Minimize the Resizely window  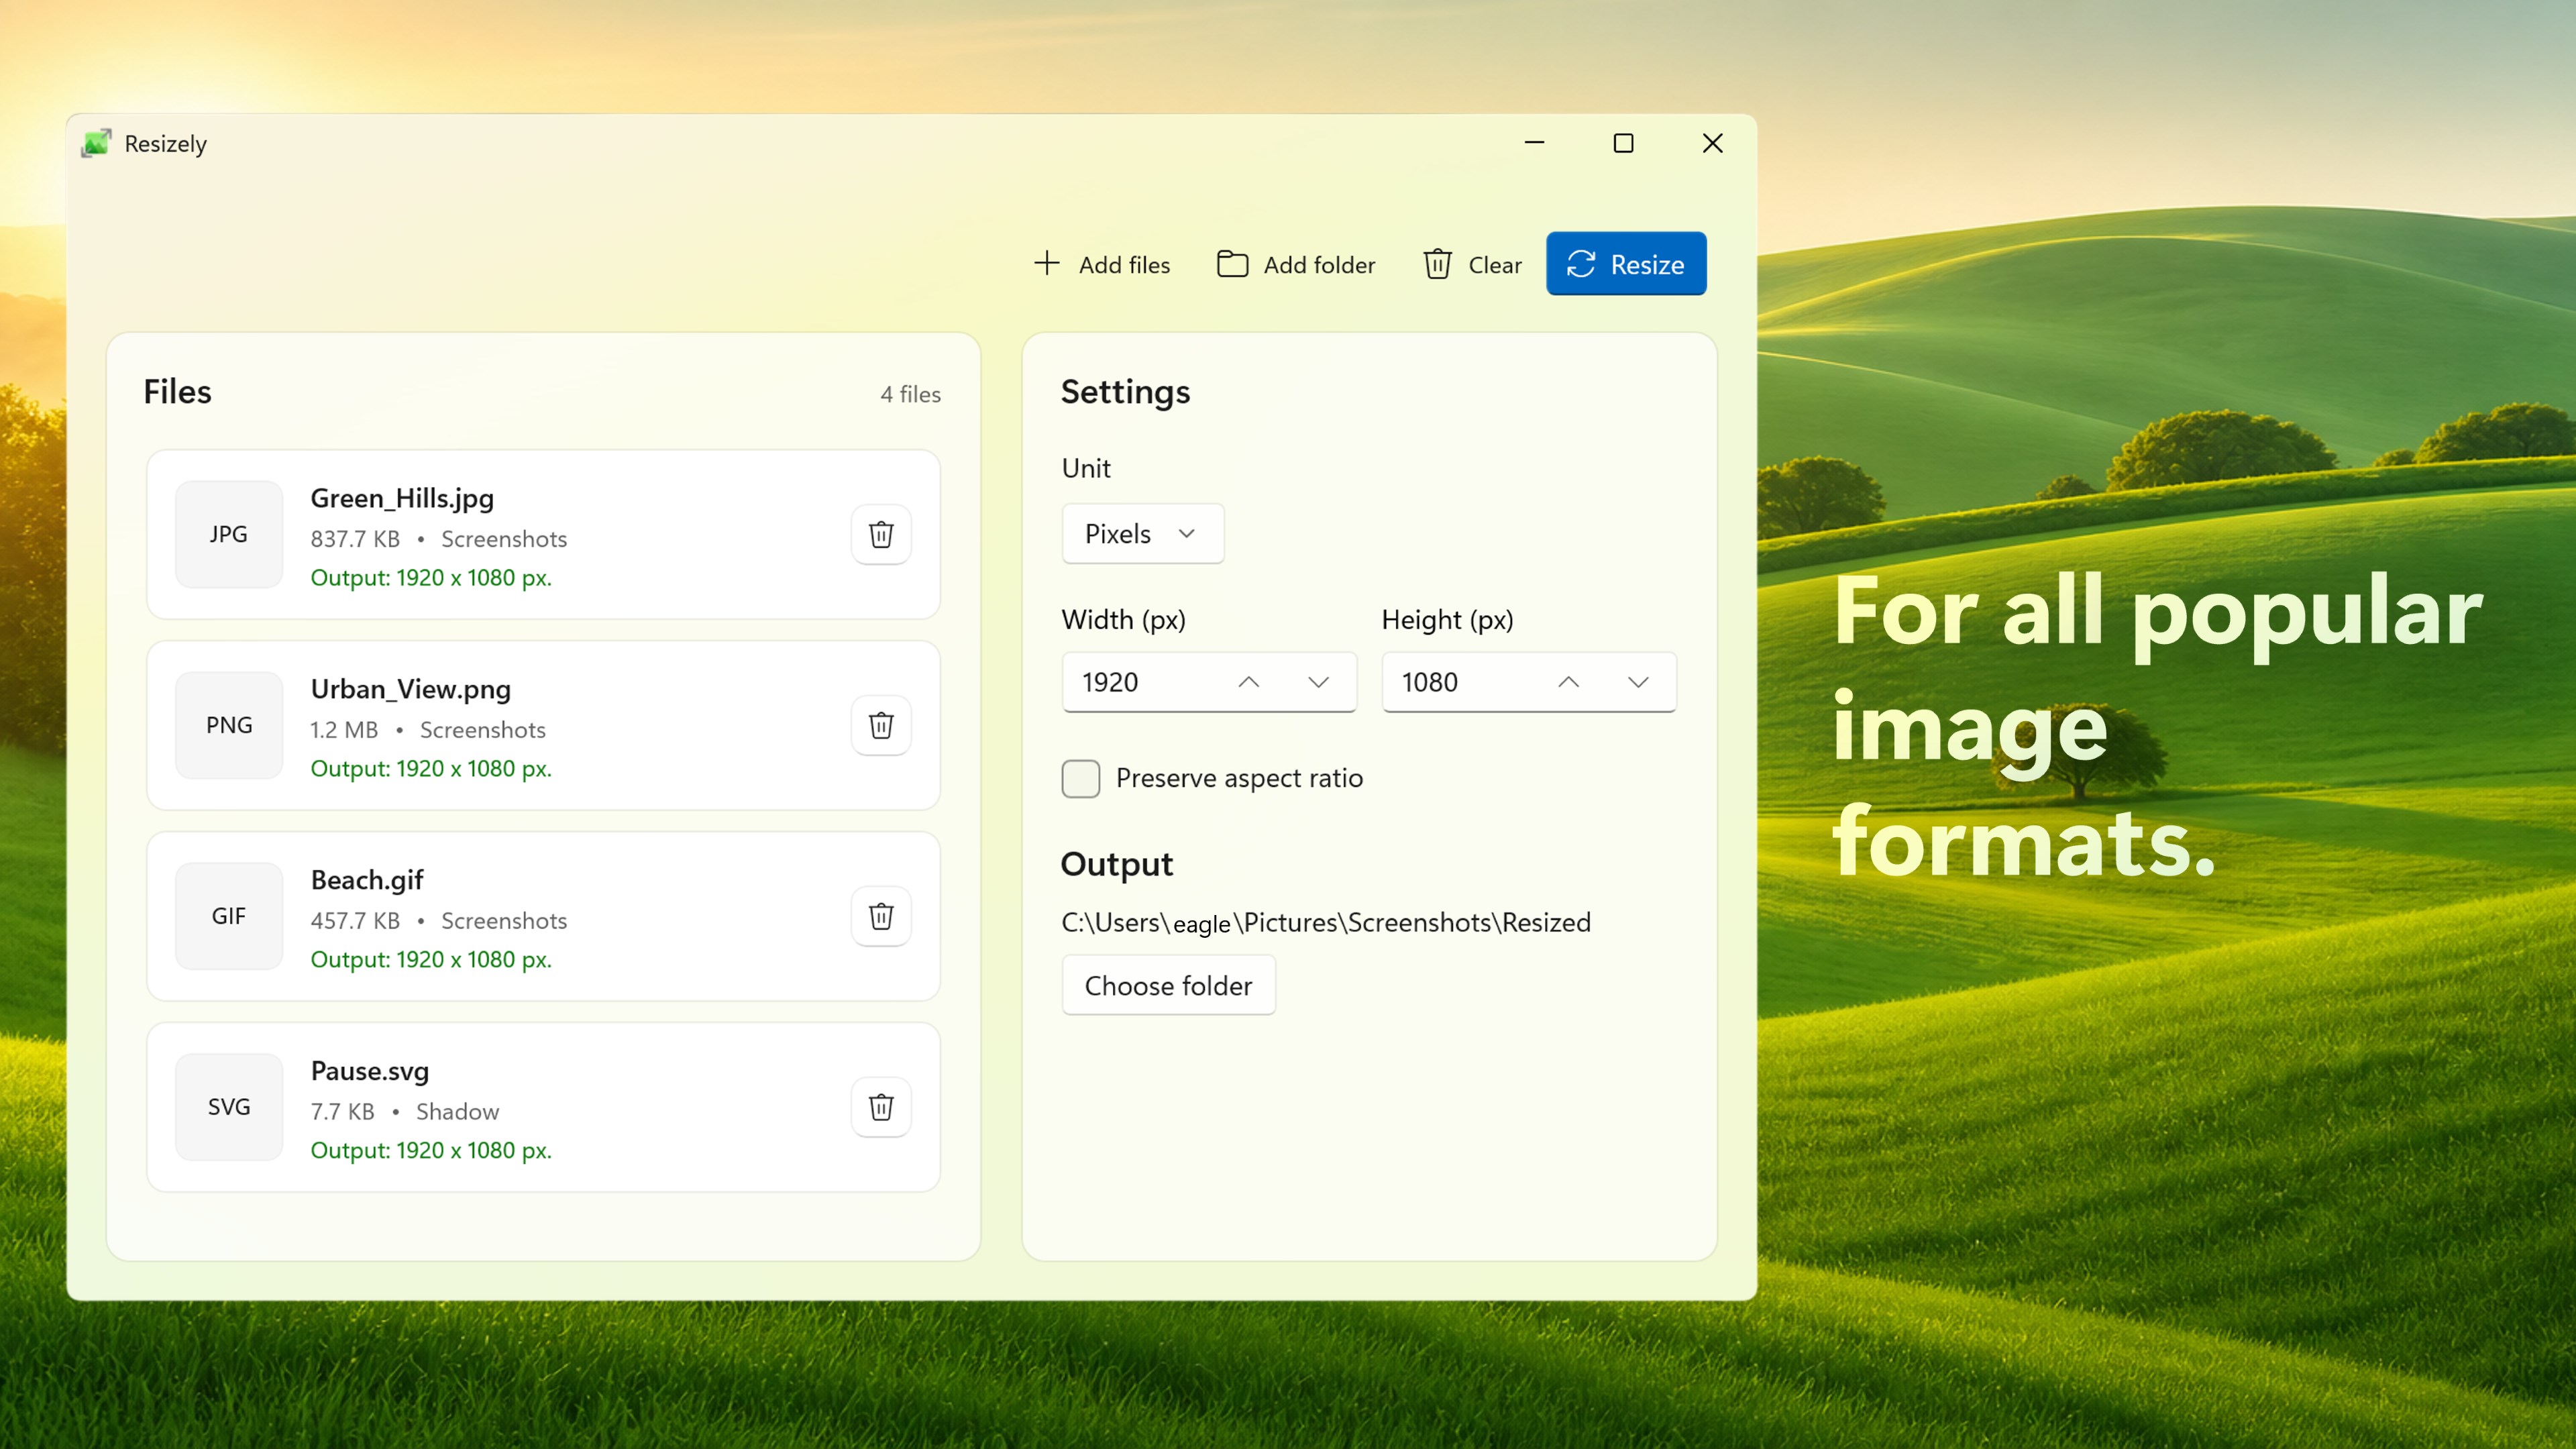coord(1535,143)
